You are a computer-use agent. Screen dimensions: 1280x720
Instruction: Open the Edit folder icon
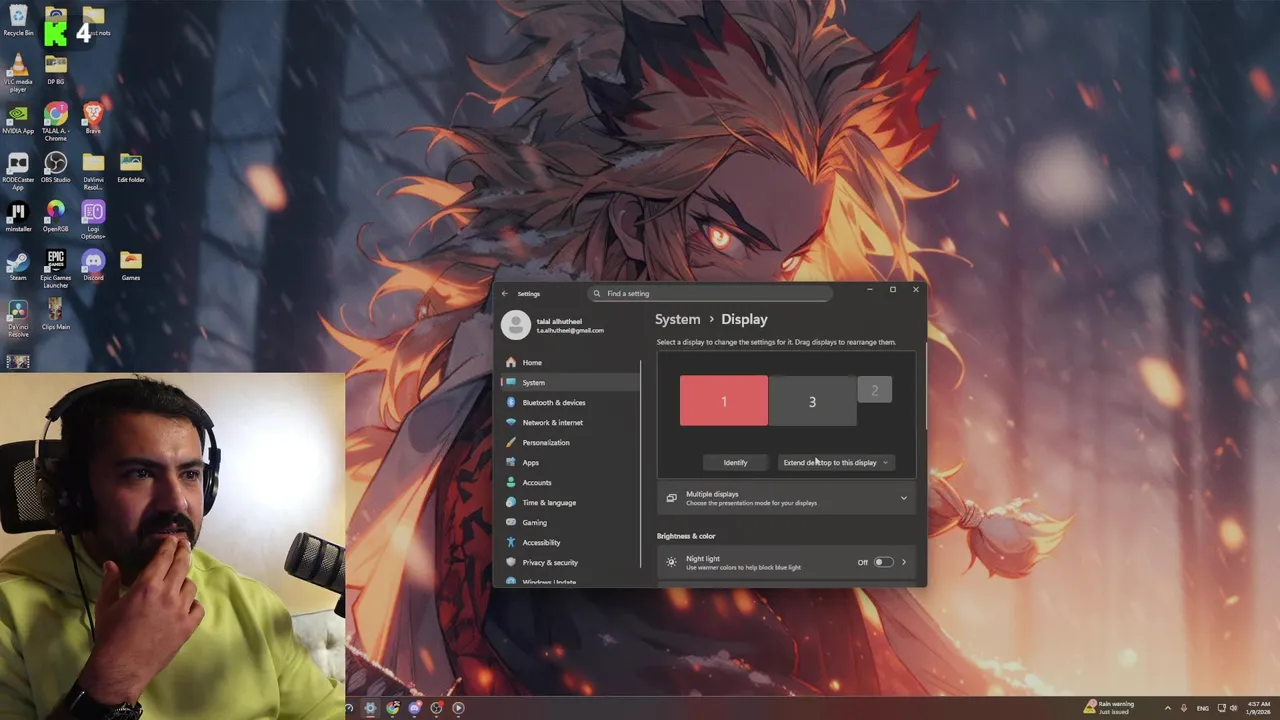pyautogui.click(x=131, y=168)
